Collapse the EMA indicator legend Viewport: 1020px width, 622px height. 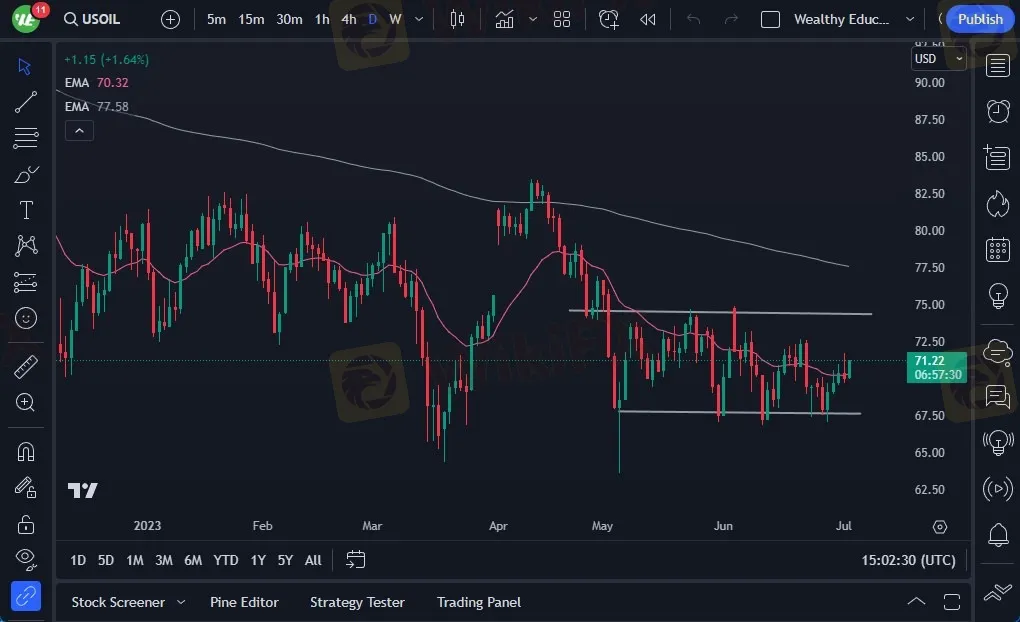coord(78,130)
